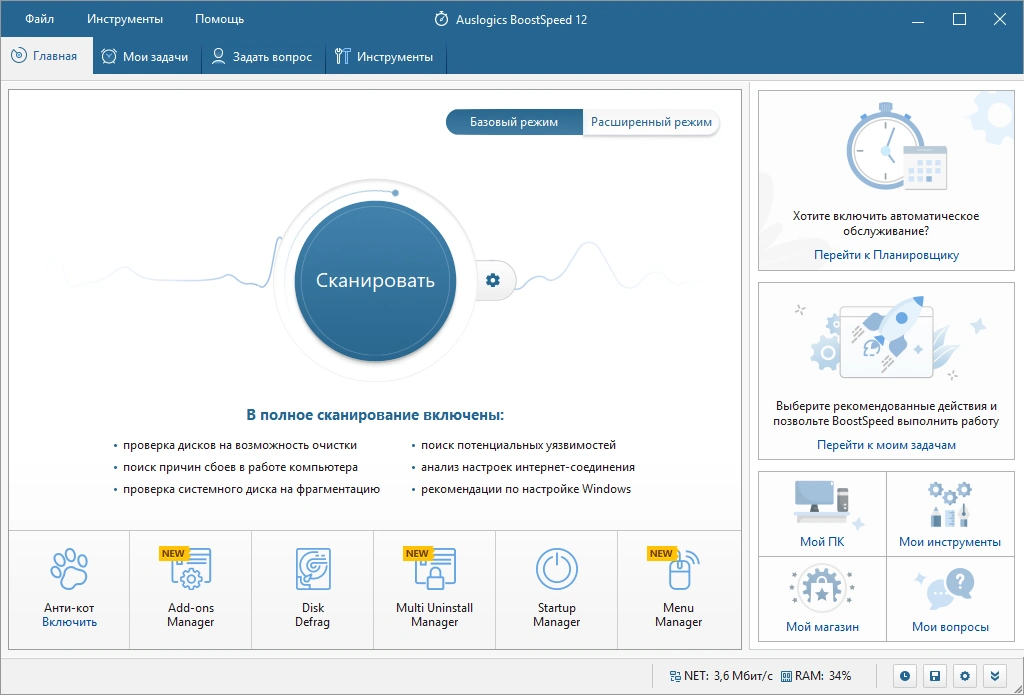Start the scan with Сканировать button

point(376,281)
